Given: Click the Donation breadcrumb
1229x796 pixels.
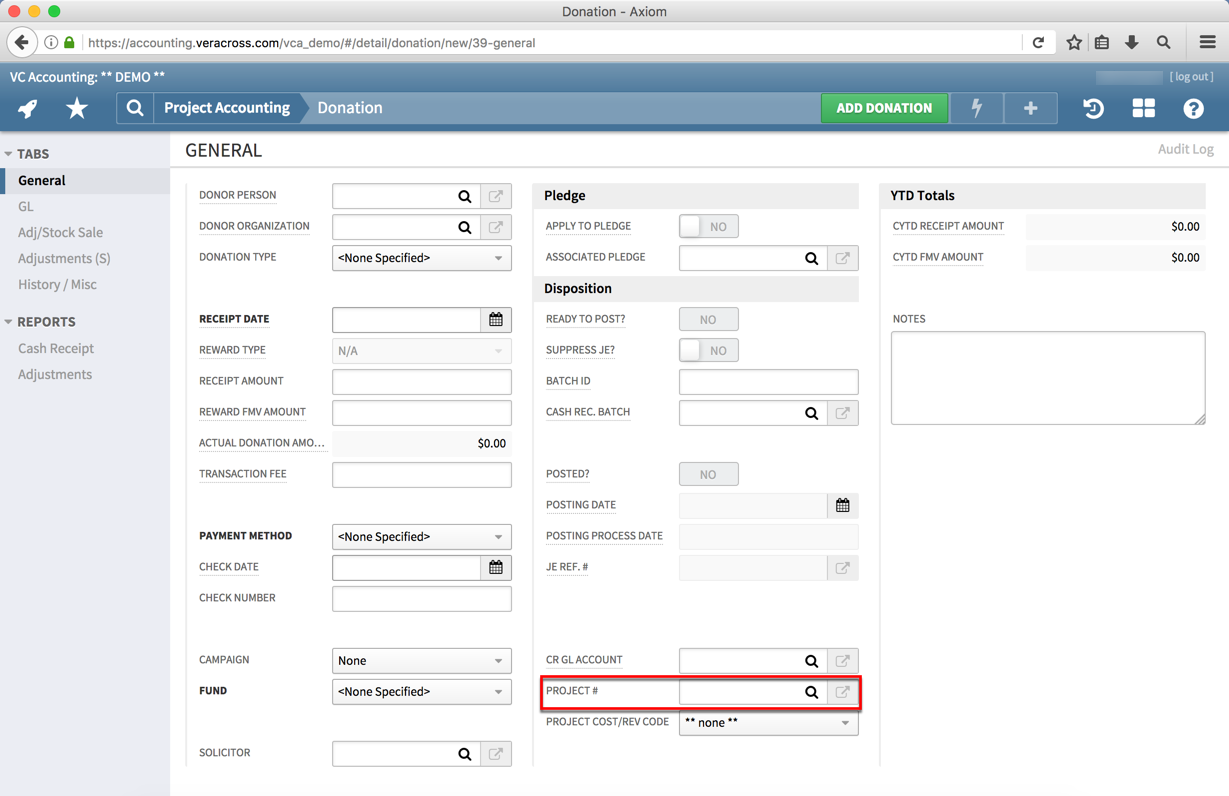Looking at the screenshot, I should coord(350,108).
